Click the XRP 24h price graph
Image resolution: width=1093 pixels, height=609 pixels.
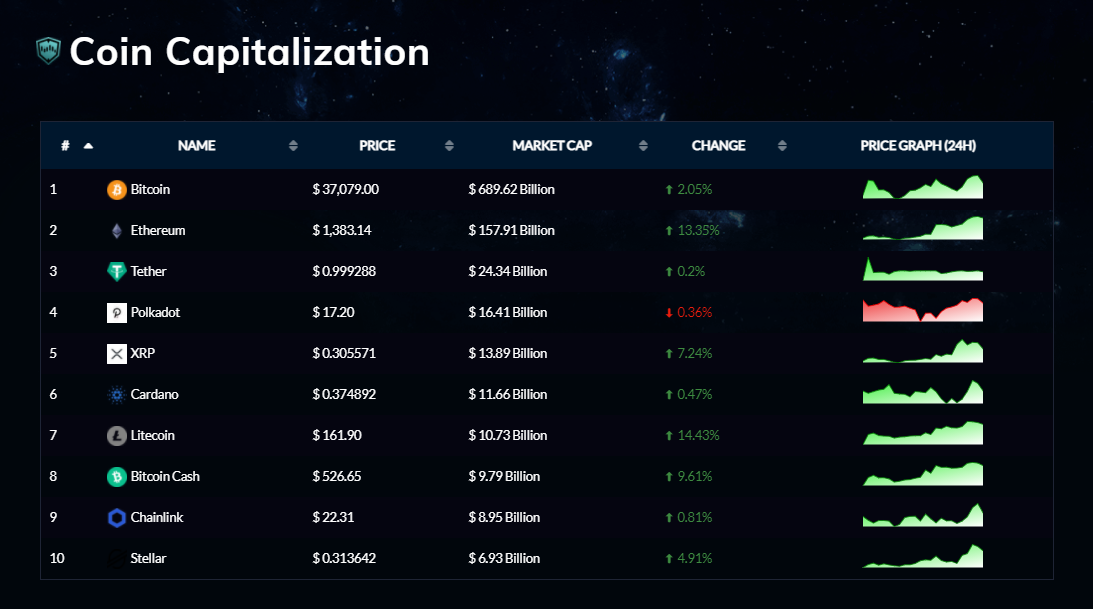point(923,351)
